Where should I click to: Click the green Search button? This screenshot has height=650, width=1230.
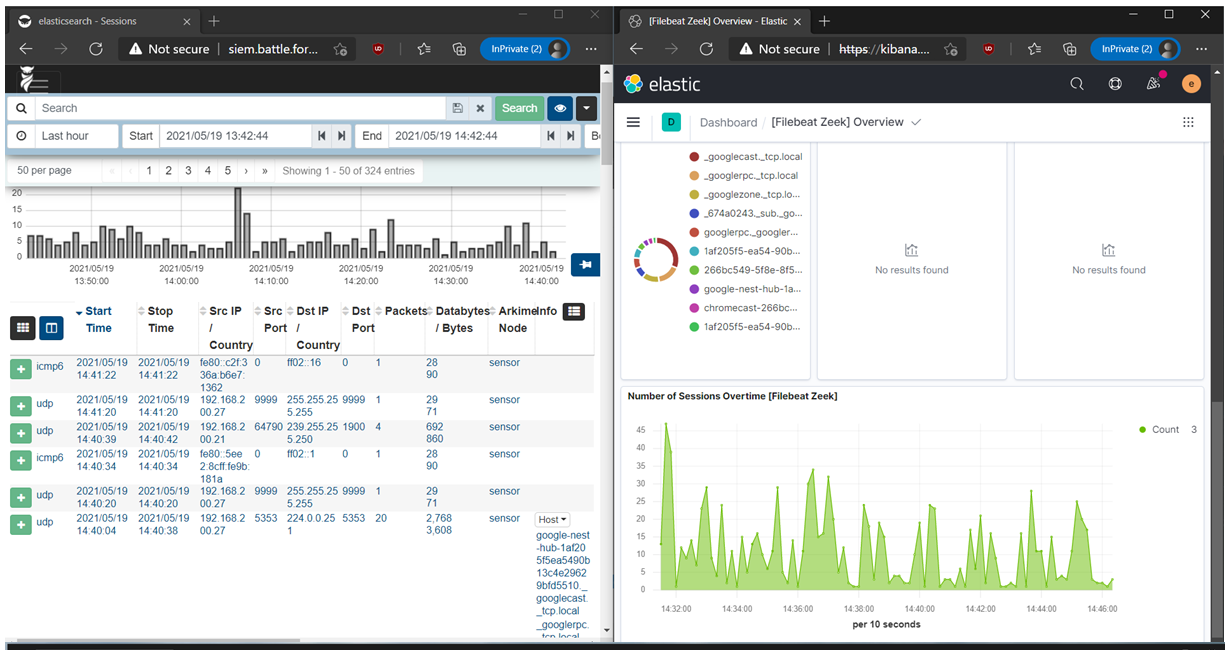(519, 108)
